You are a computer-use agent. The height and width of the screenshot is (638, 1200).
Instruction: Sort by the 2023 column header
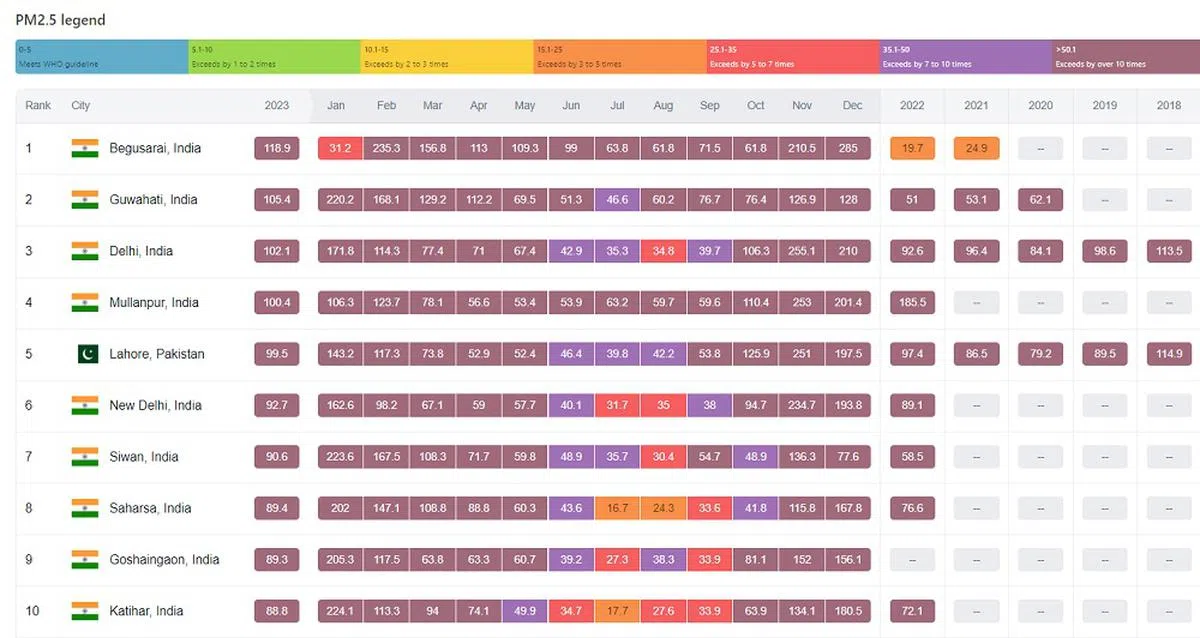point(277,106)
